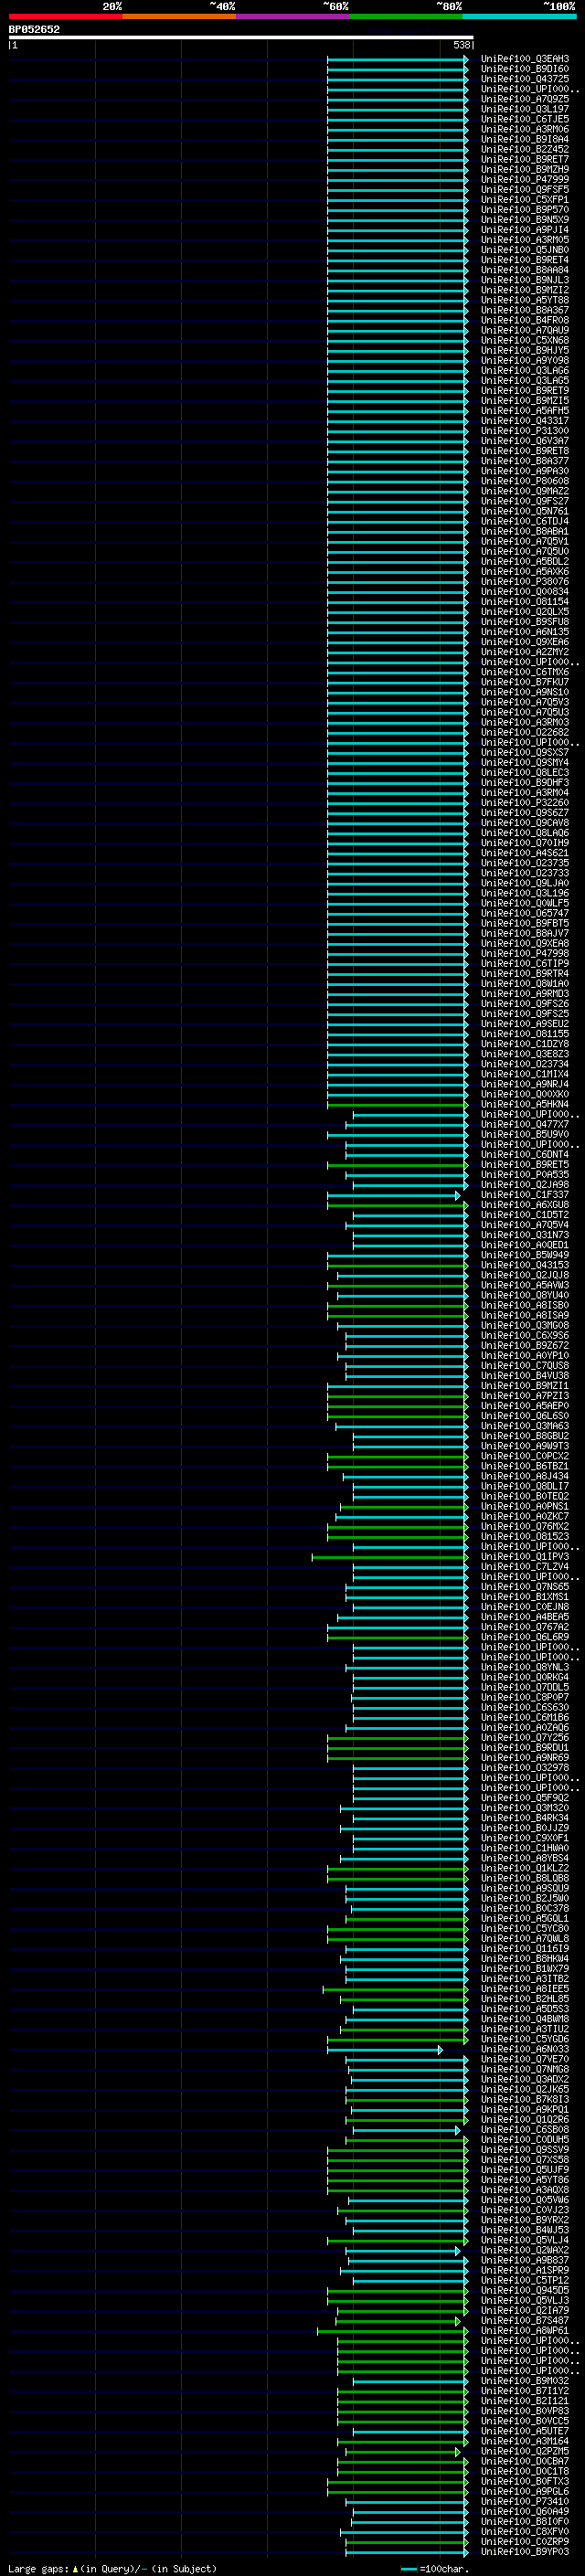Select the UniRef100_B9HJY5 label

pos(525,350)
